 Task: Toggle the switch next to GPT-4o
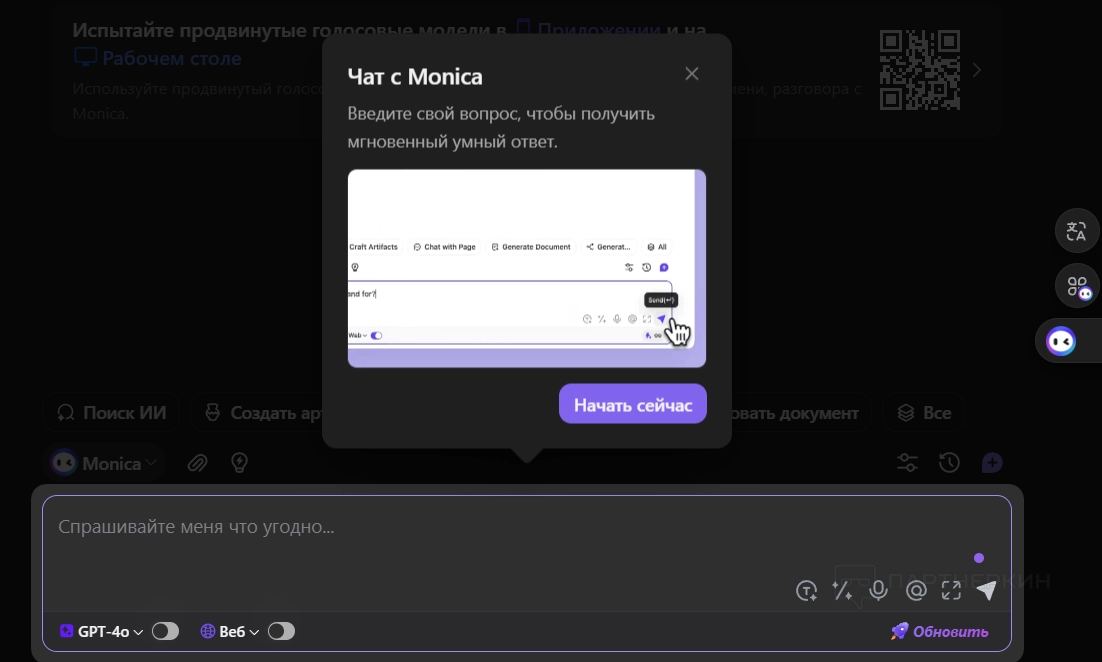(x=166, y=632)
